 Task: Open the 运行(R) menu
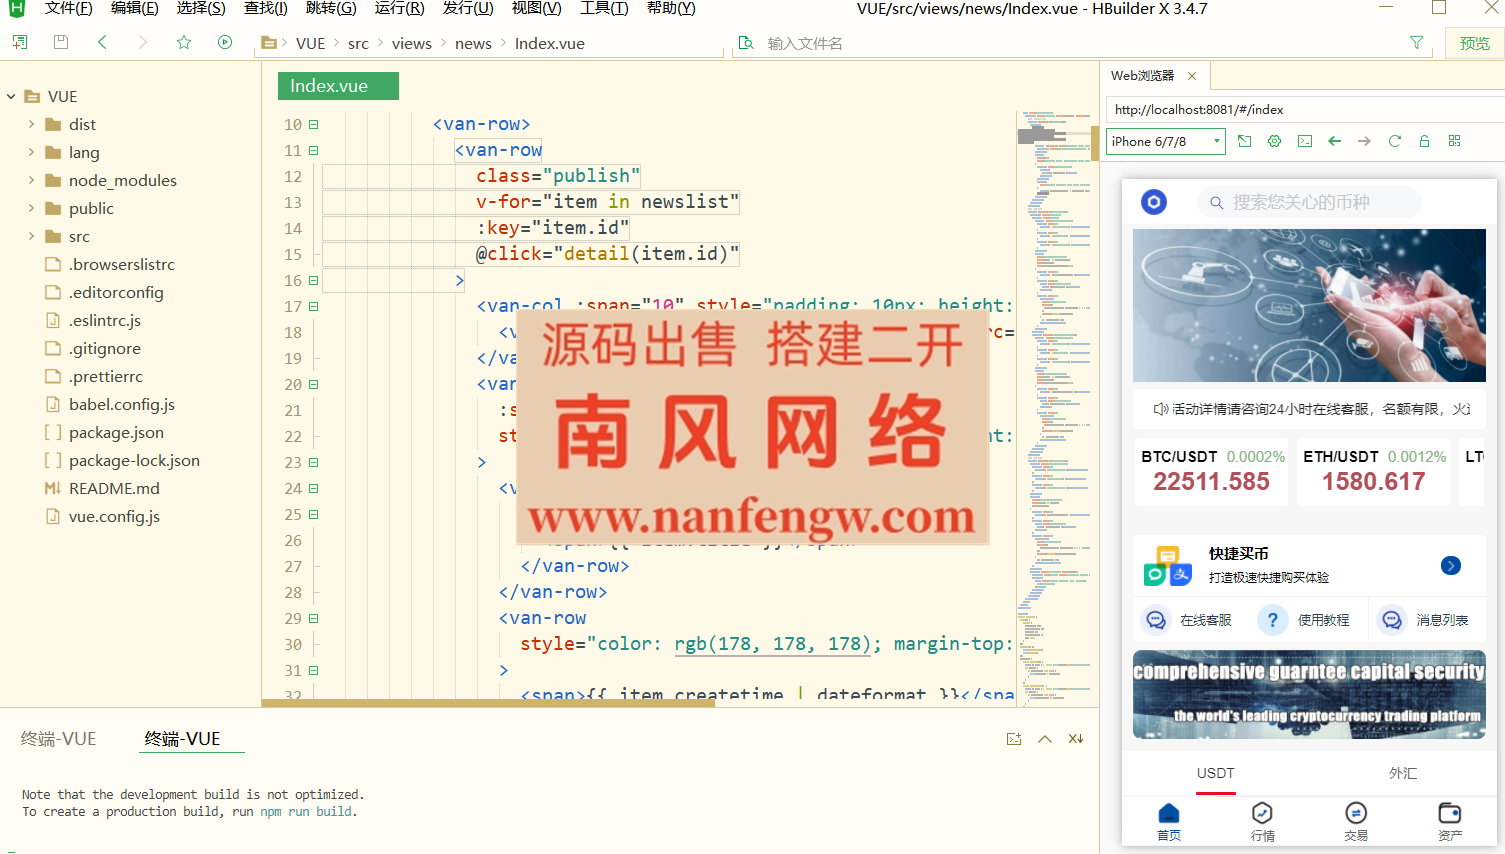(x=399, y=8)
